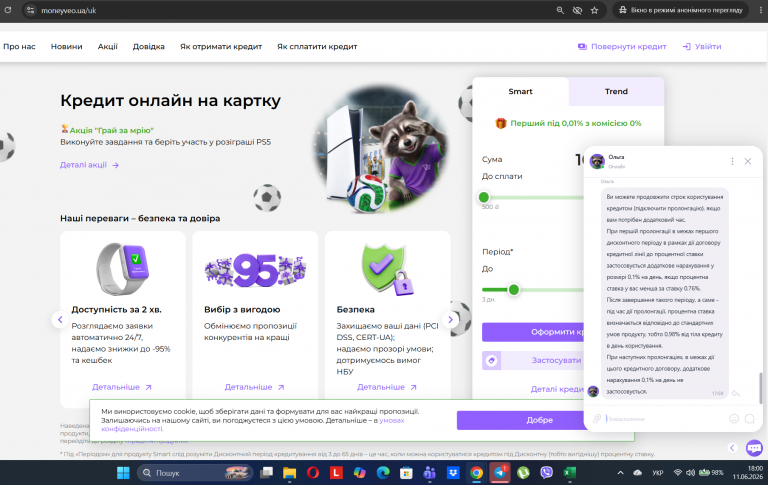Close the Ольга chat window
Screen dimensions: 768x485
[748, 161]
